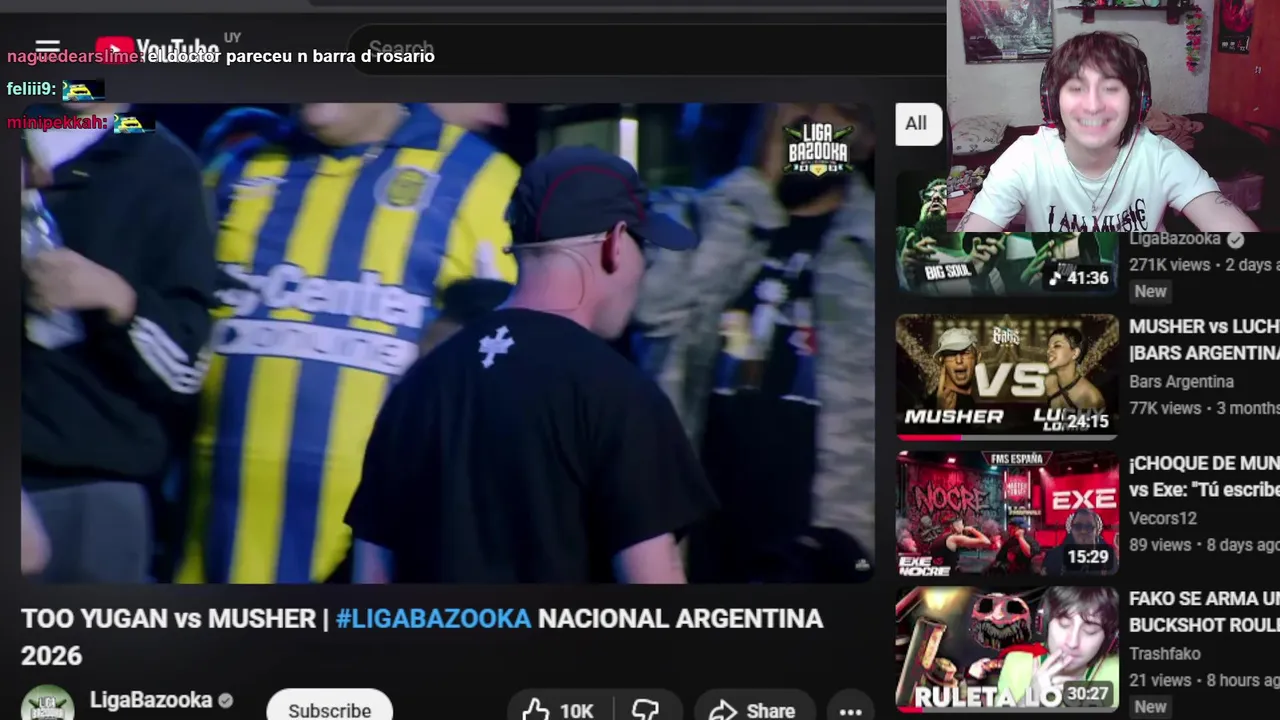The image size is (1280, 720).
Task: Click the New badge under 21 views
Action: 1150,707
